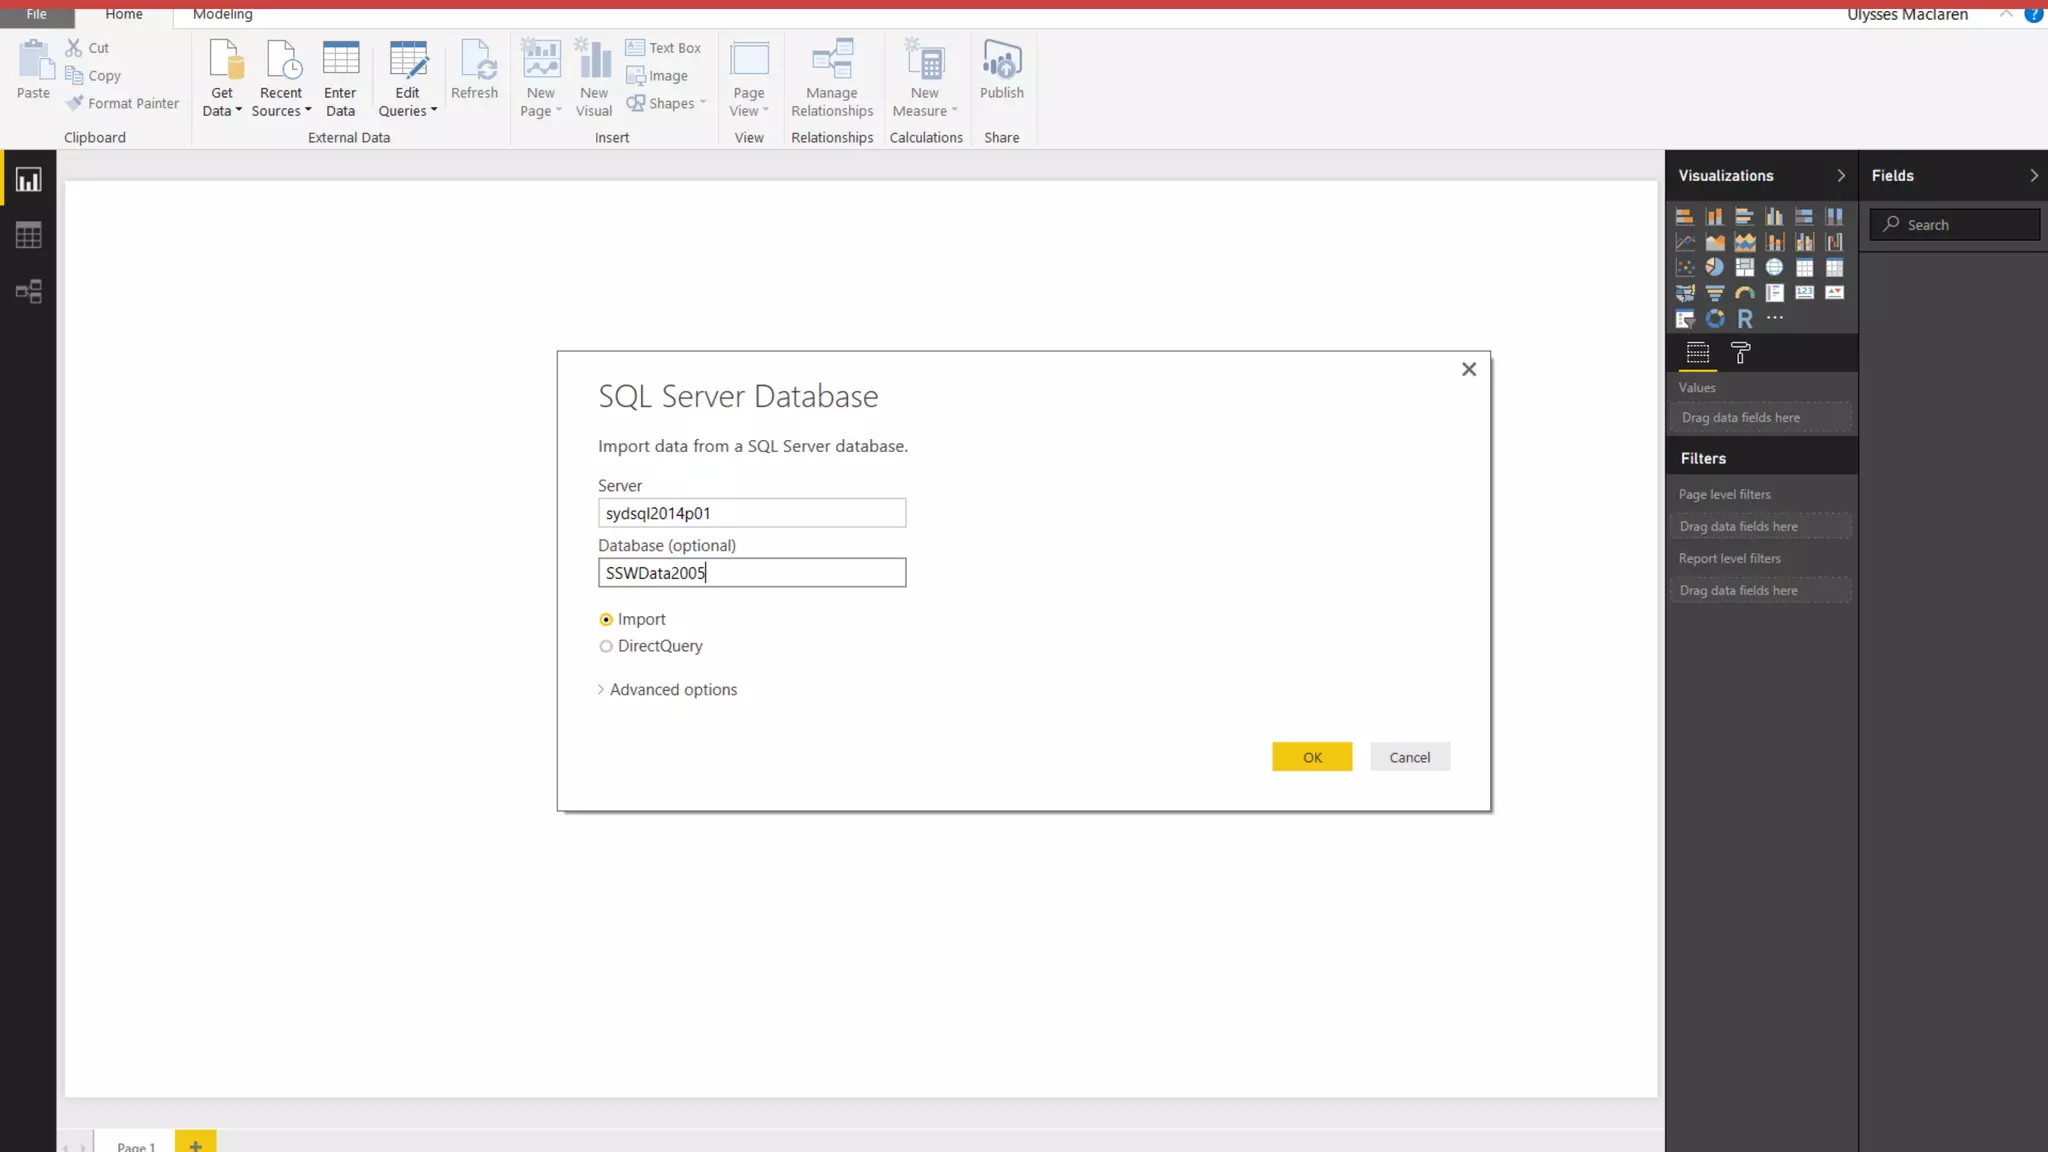Click the Publish icon
The width and height of the screenshot is (2048, 1152).
point(1001,62)
